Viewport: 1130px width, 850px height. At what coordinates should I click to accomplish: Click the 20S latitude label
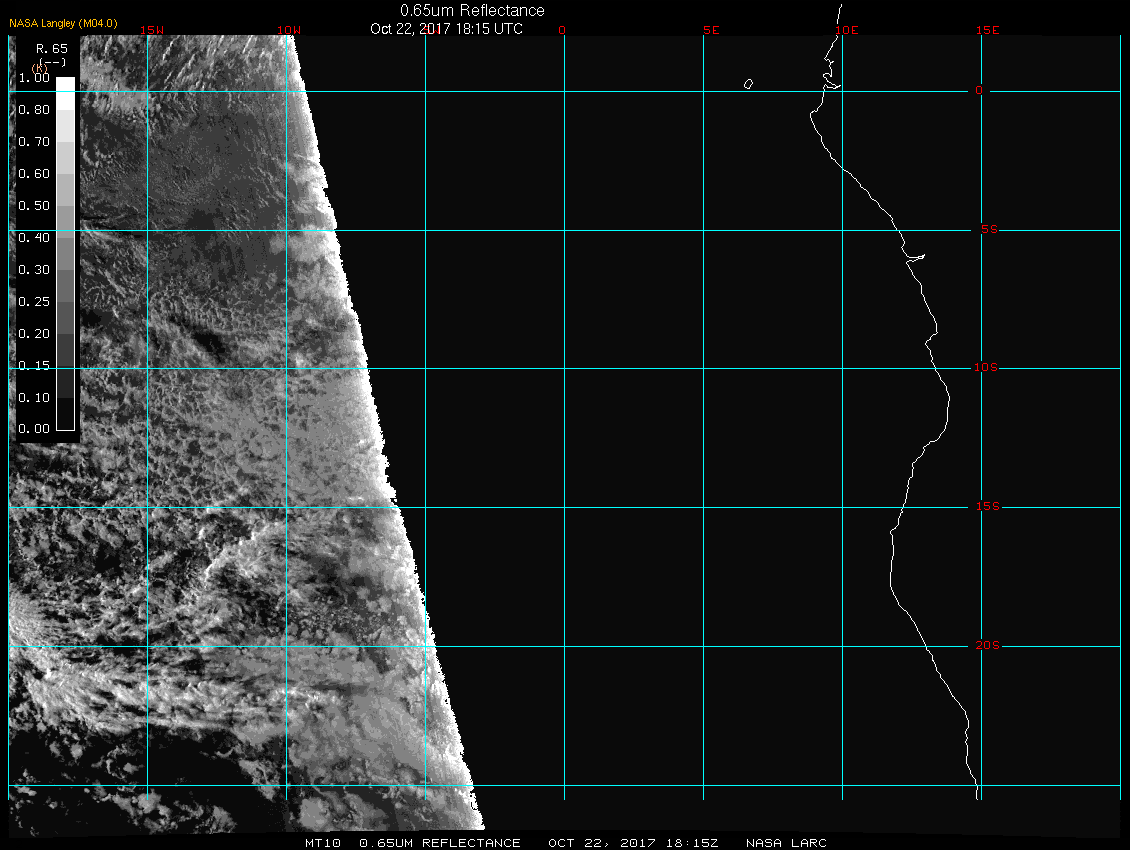coord(986,646)
